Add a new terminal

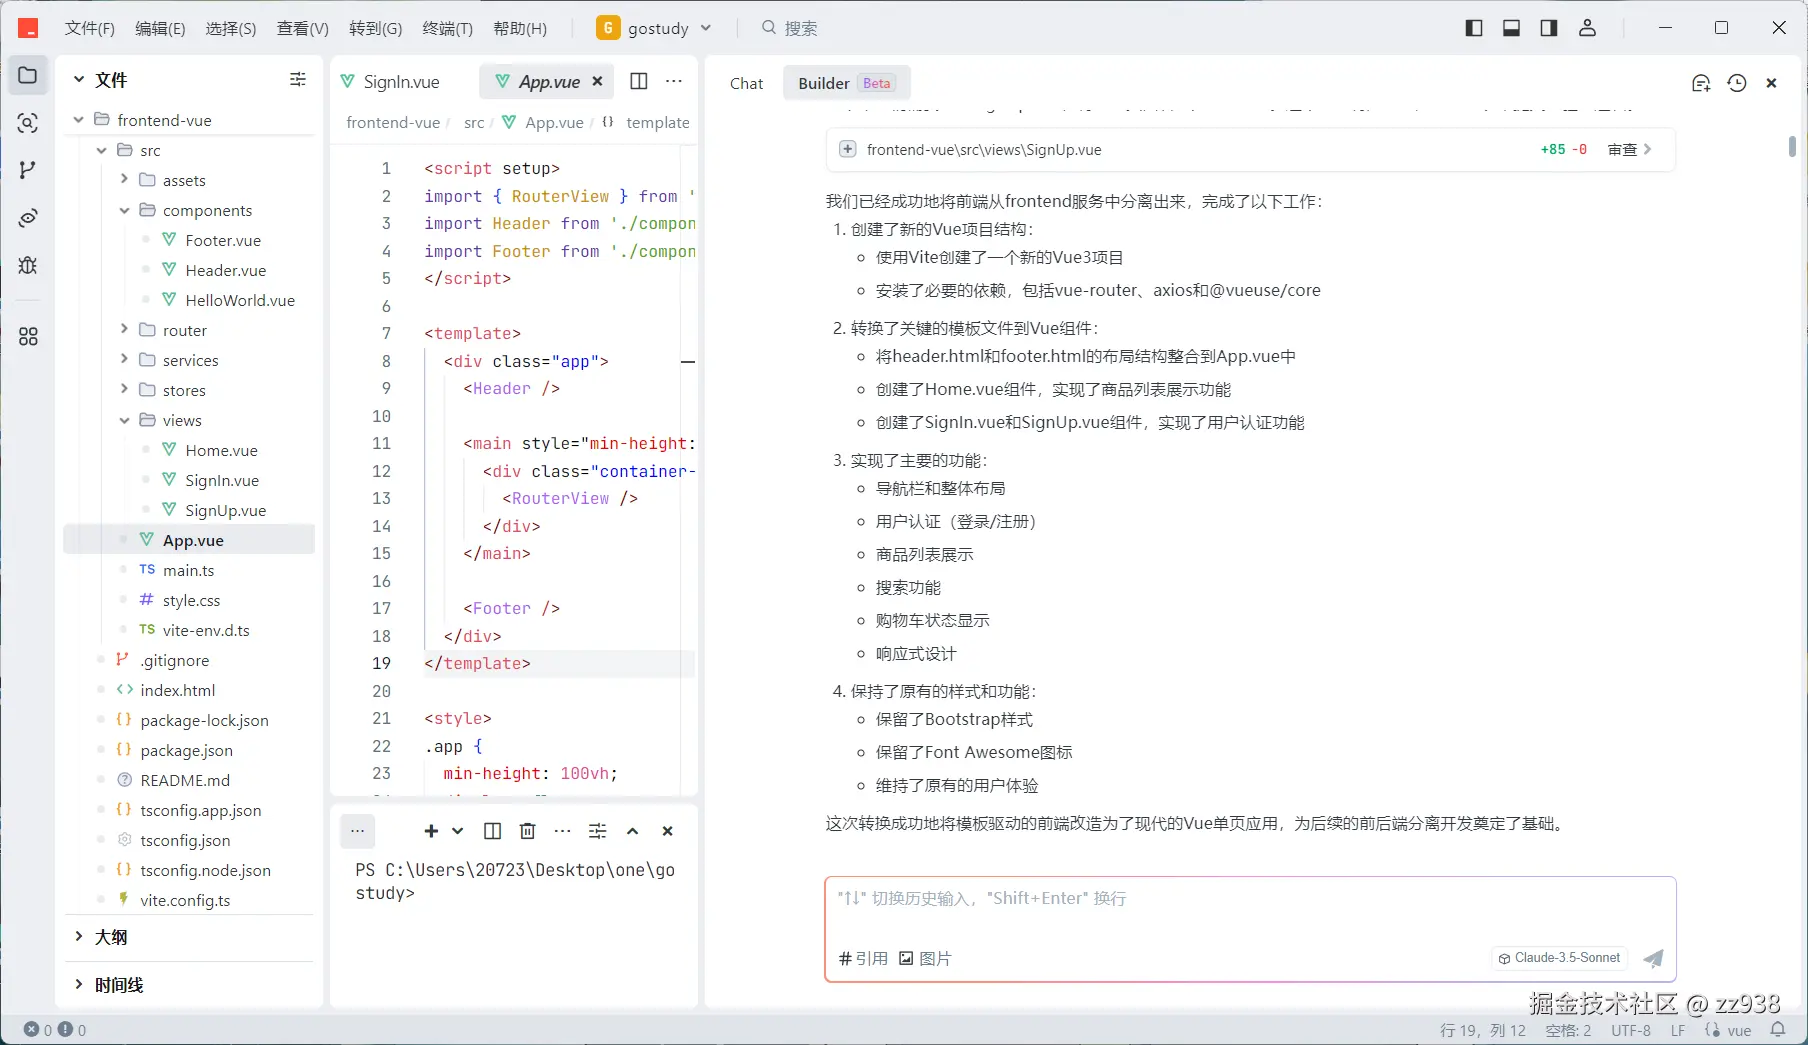point(431,831)
